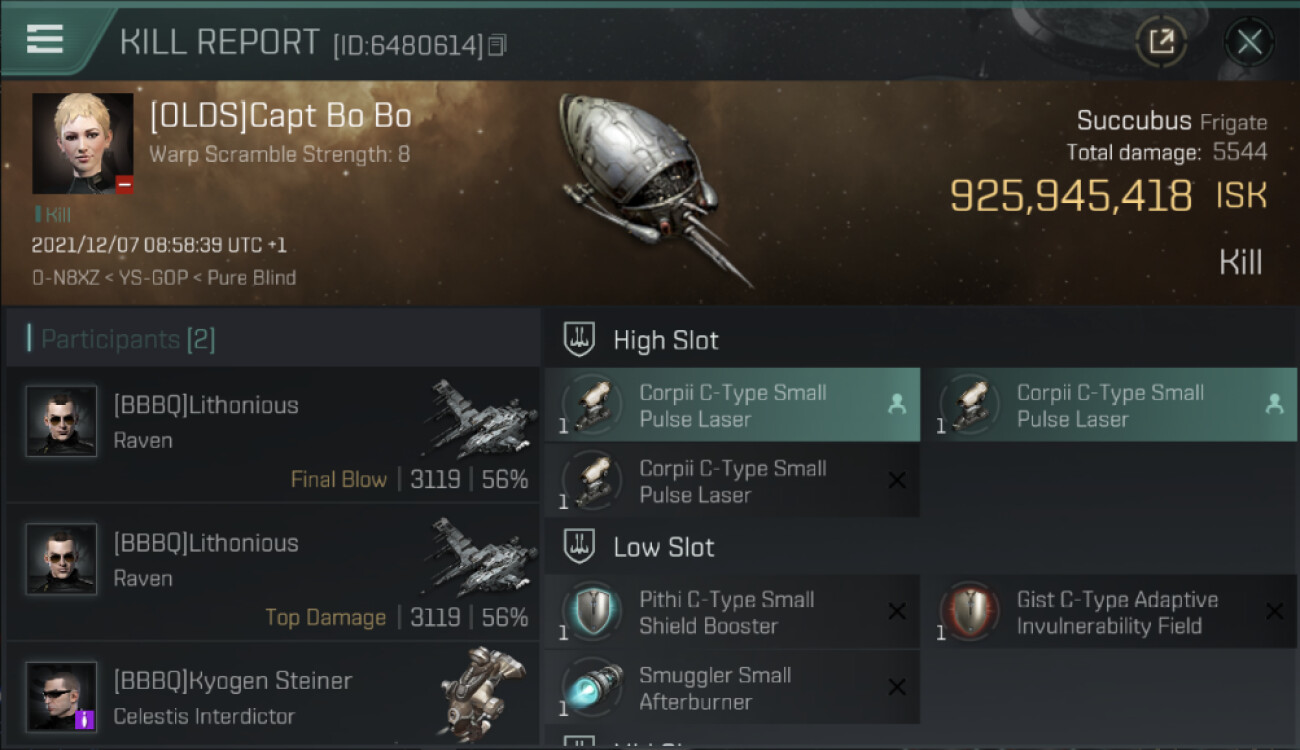Screen dimensions: 1300x750
Task: Open Capt Bo Bo's character portrait
Action: coord(83,144)
